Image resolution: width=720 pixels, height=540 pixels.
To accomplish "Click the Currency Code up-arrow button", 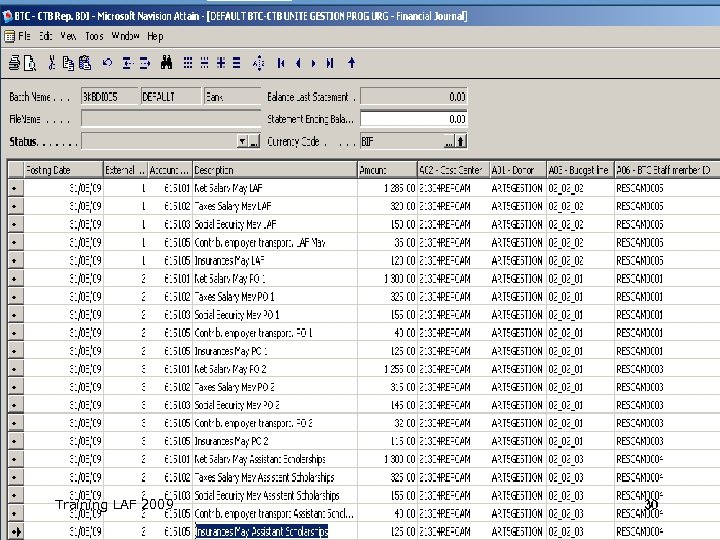I will tap(461, 141).
